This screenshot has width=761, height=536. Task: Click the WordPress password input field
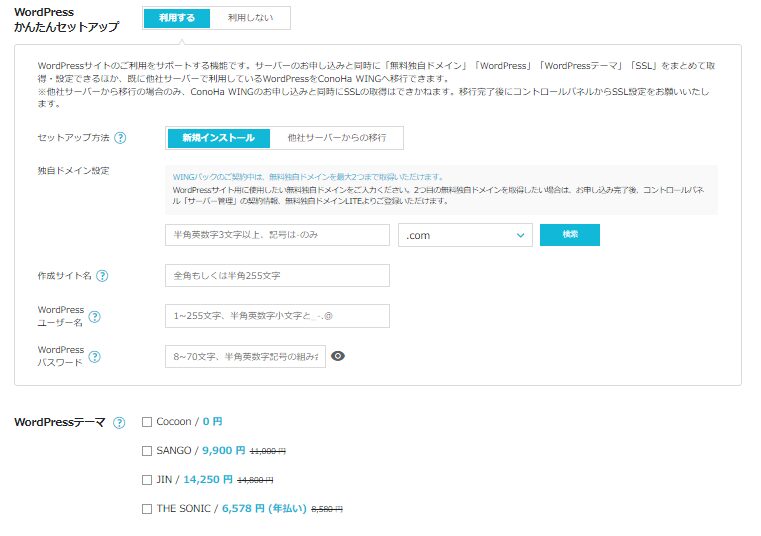click(x=245, y=356)
